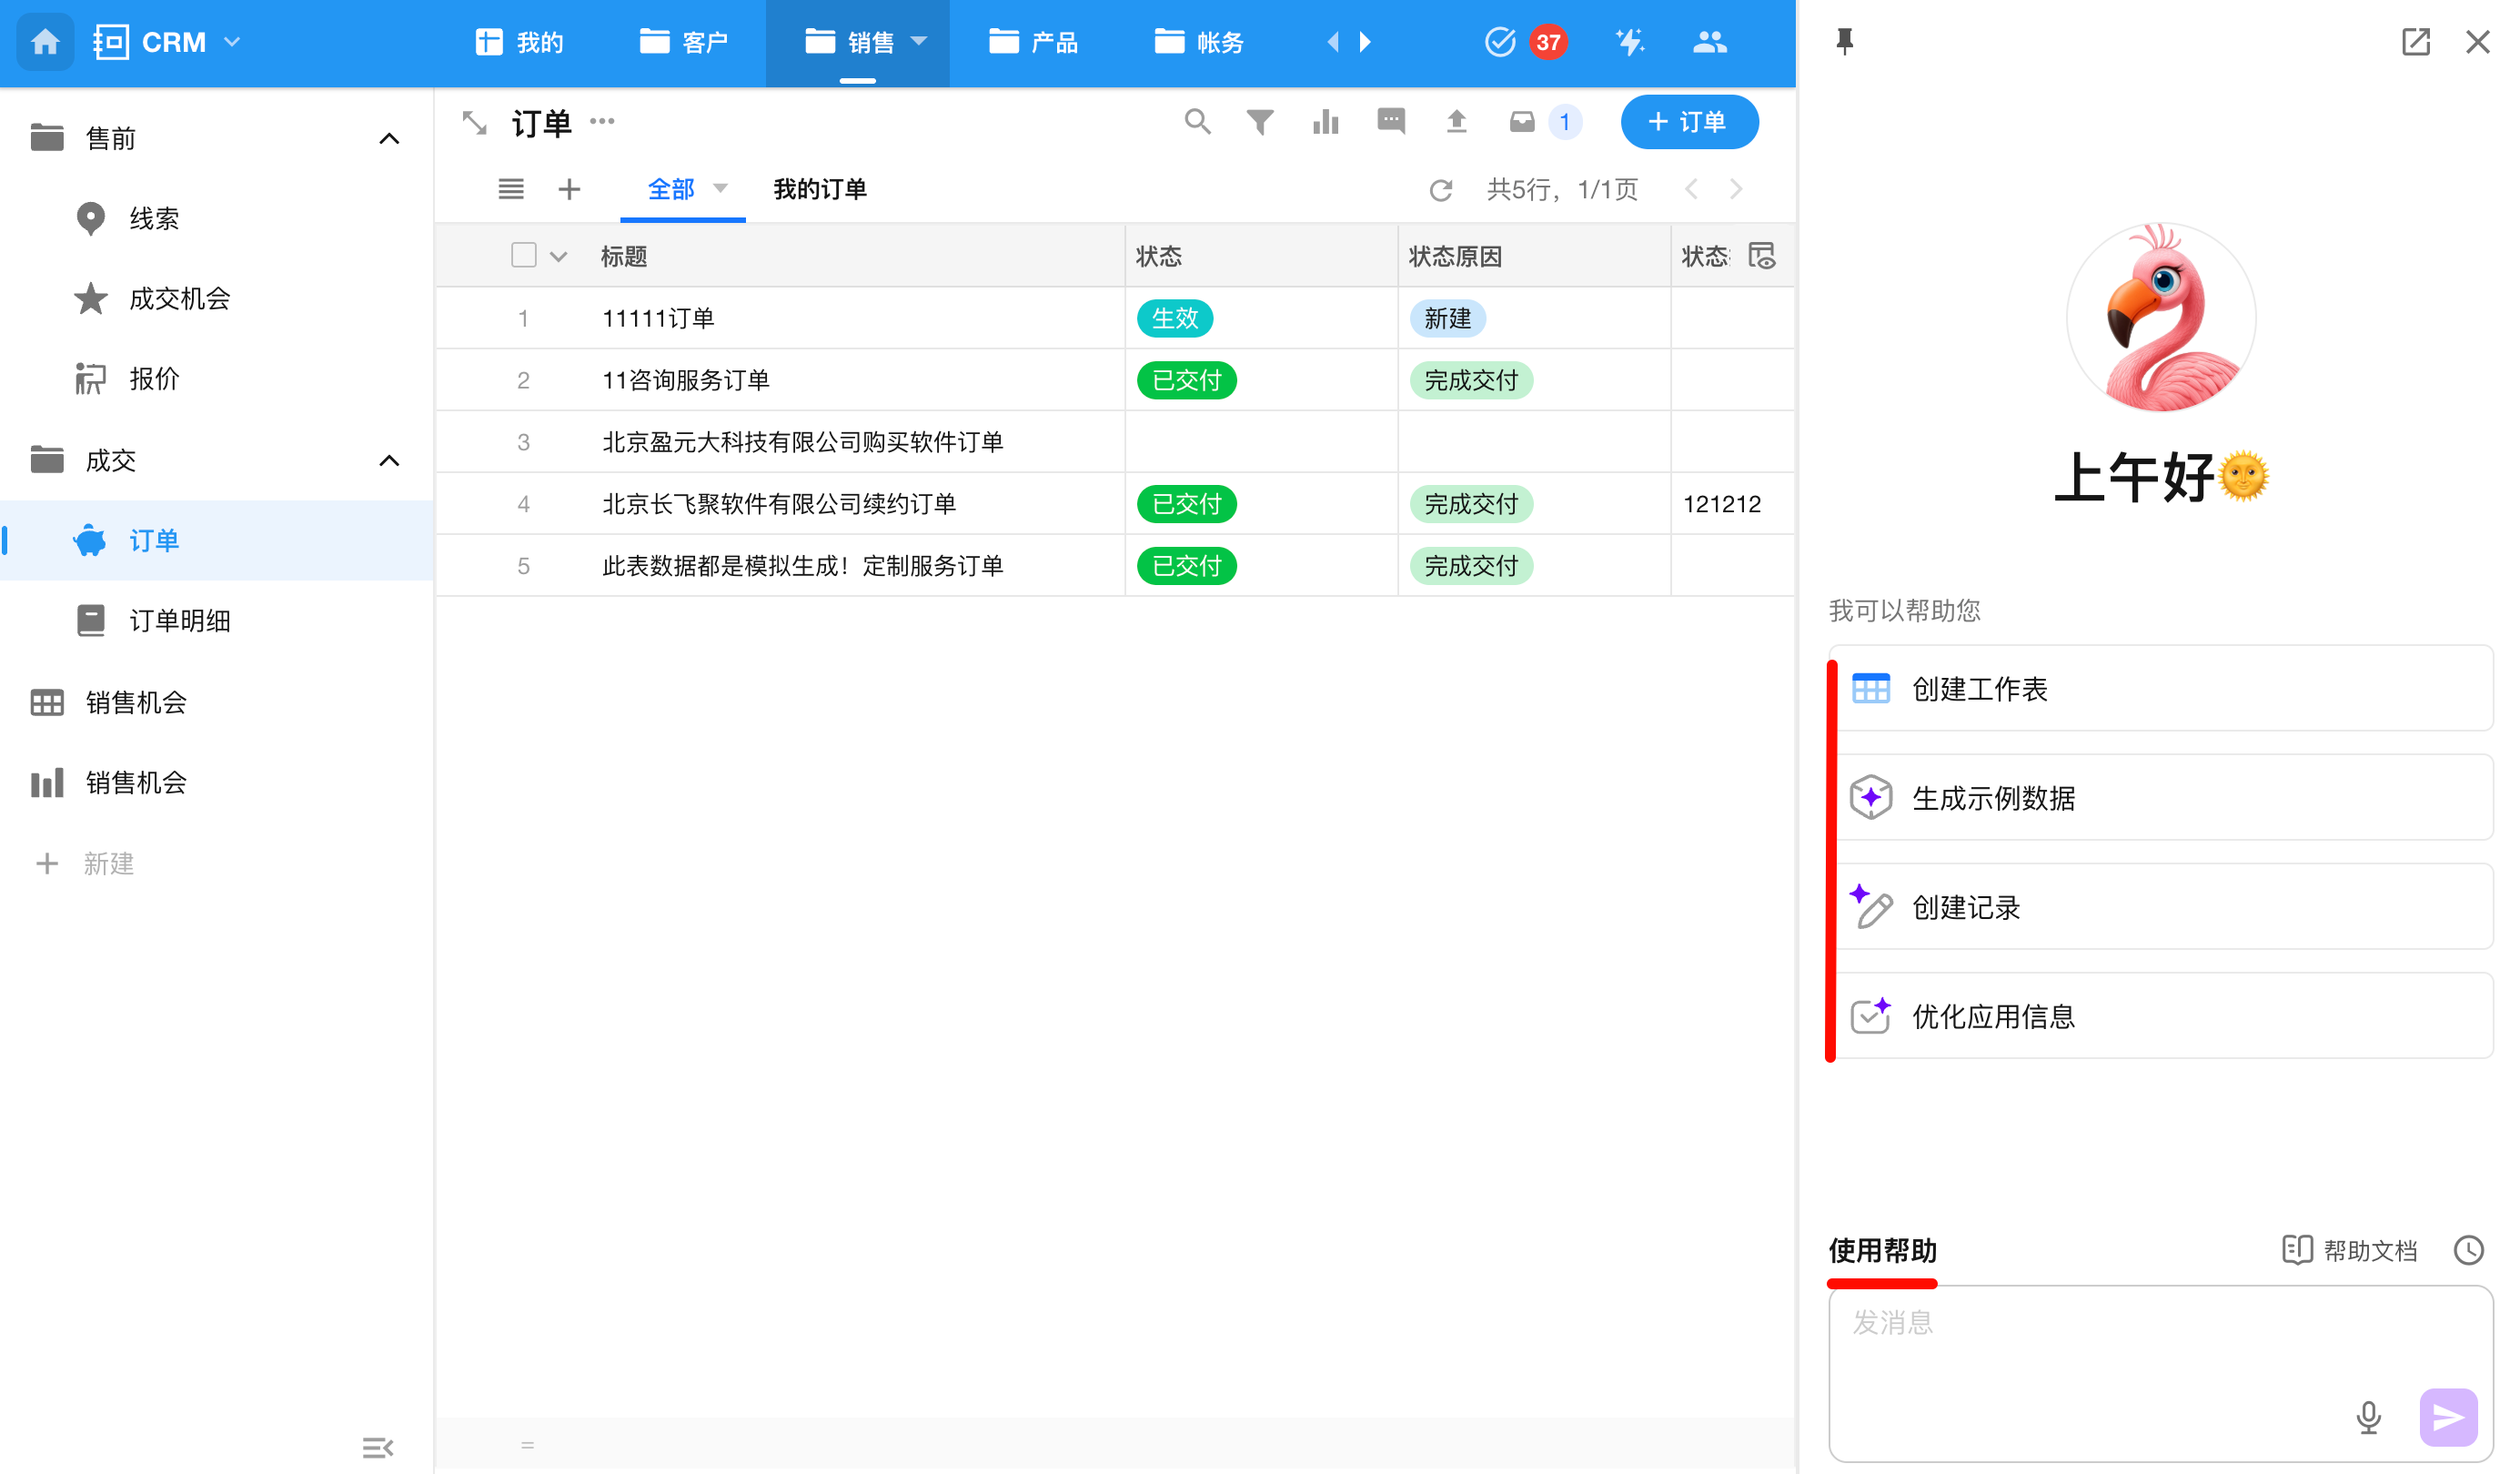Viewport: 2520px width, 1474px height.
Task: Open the 全部 view dropdown arrow
Action: [x=720, y=189]
